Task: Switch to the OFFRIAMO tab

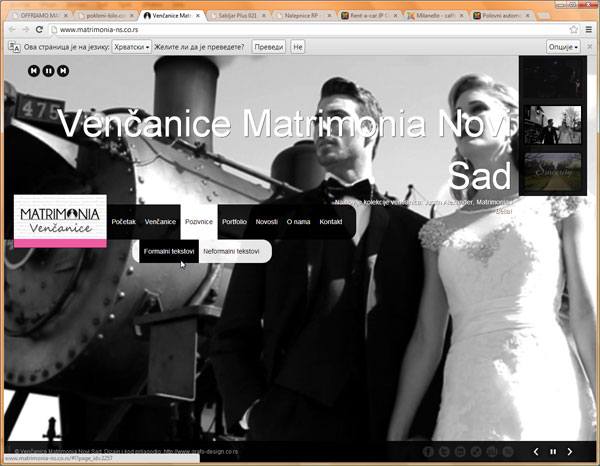Action: coord(39,16)
